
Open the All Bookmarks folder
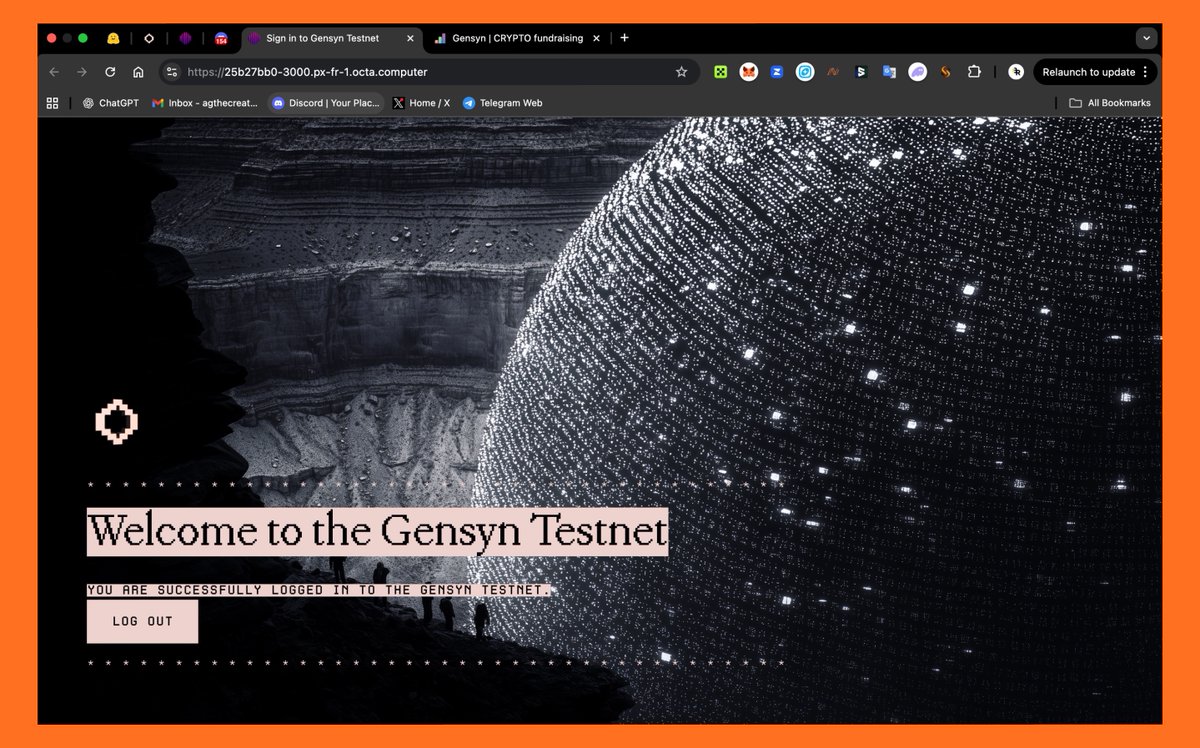[x=1110, y=103]
